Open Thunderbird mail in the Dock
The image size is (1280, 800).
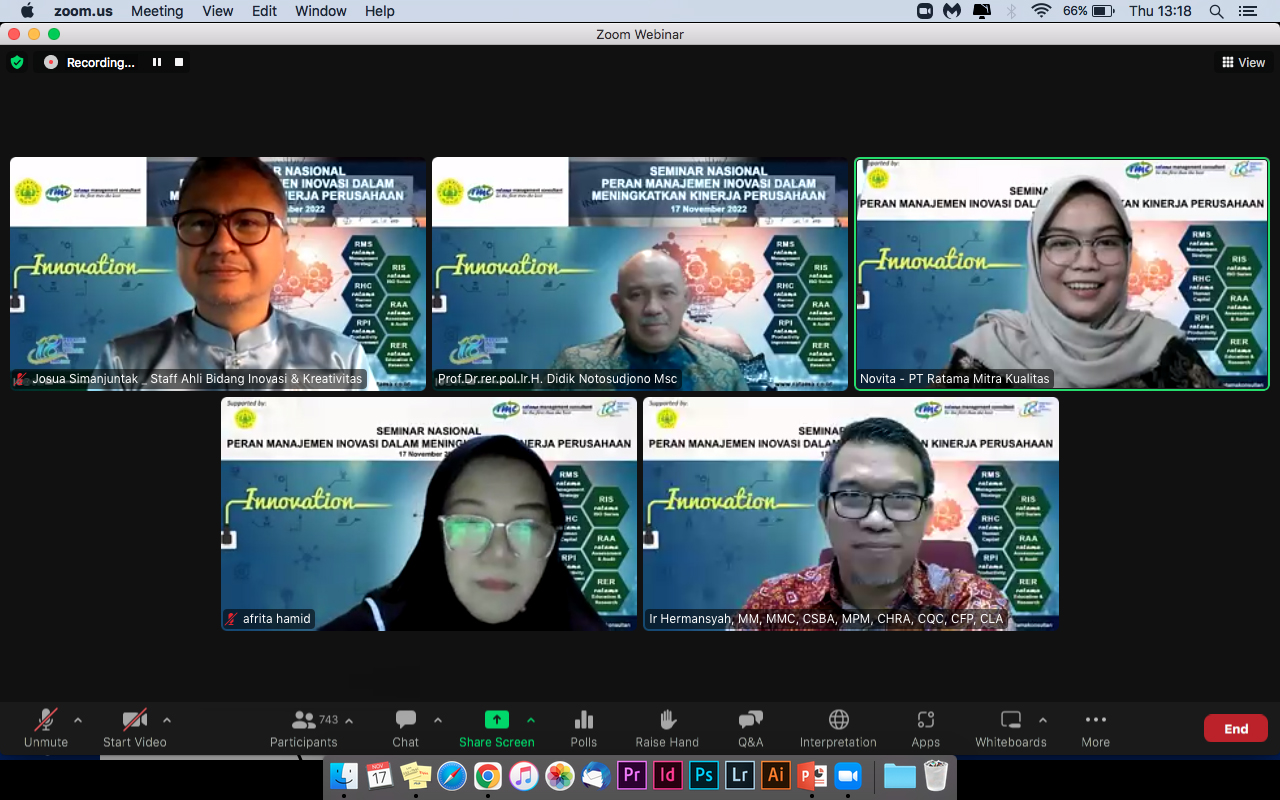coord(596,775)
